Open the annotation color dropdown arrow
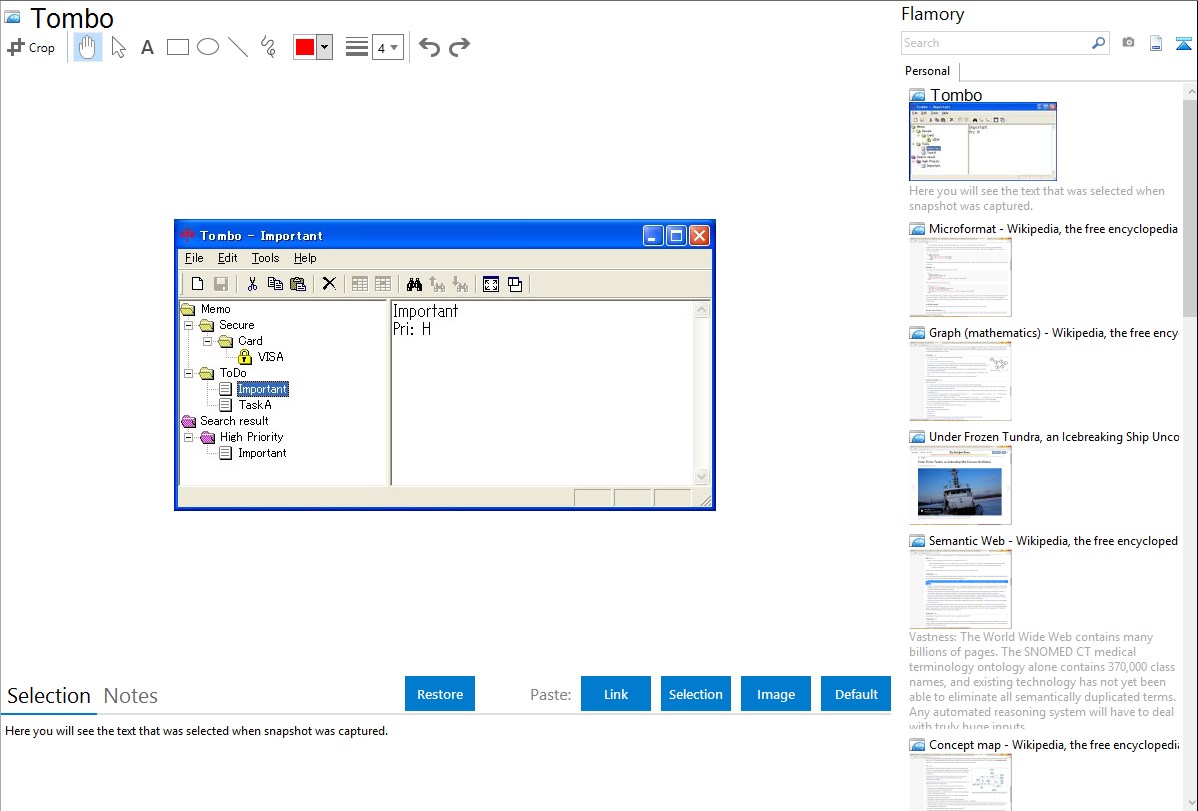The width and height of the screenshot is (1198, 811). click(325, 47)
